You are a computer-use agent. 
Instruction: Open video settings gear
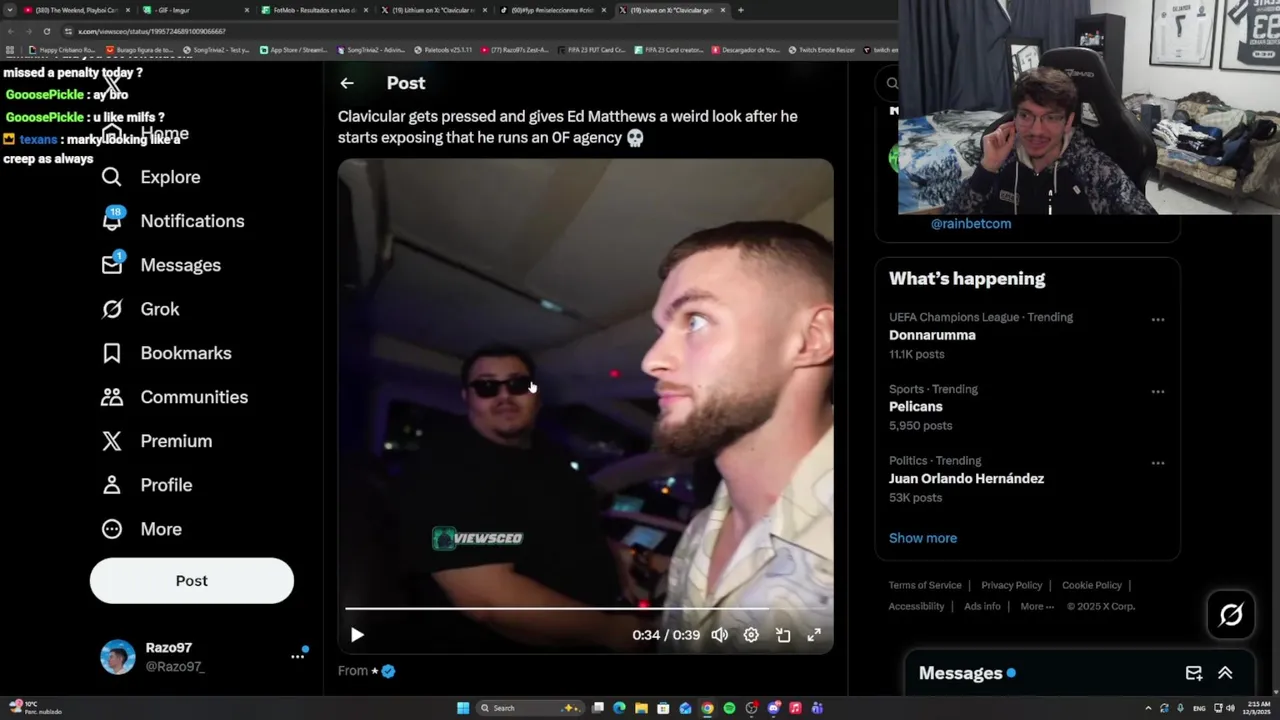751,635
